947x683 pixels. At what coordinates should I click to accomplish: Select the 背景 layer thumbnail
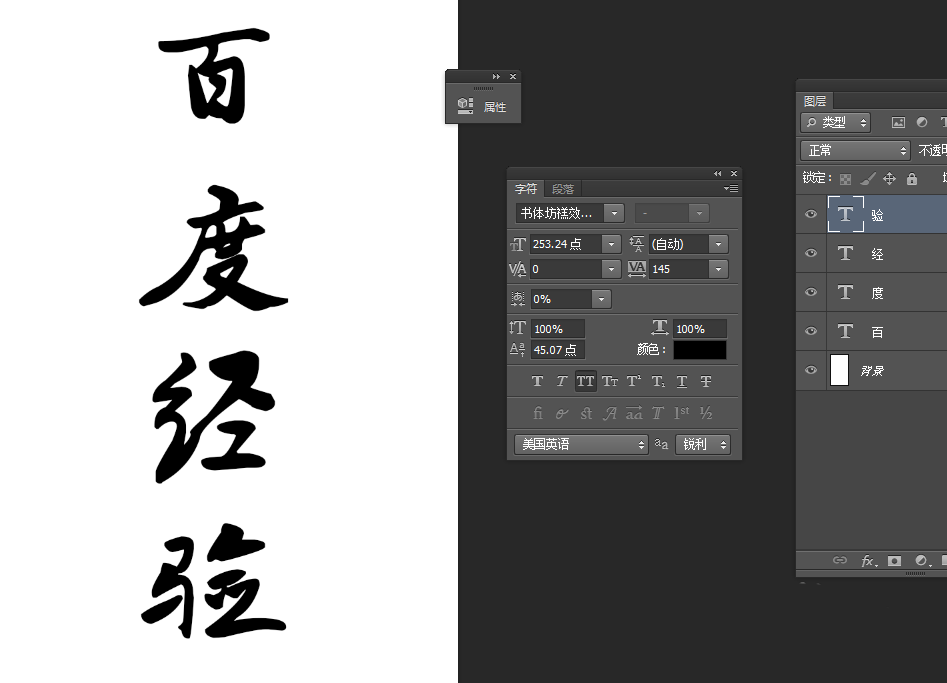(839, 370)
